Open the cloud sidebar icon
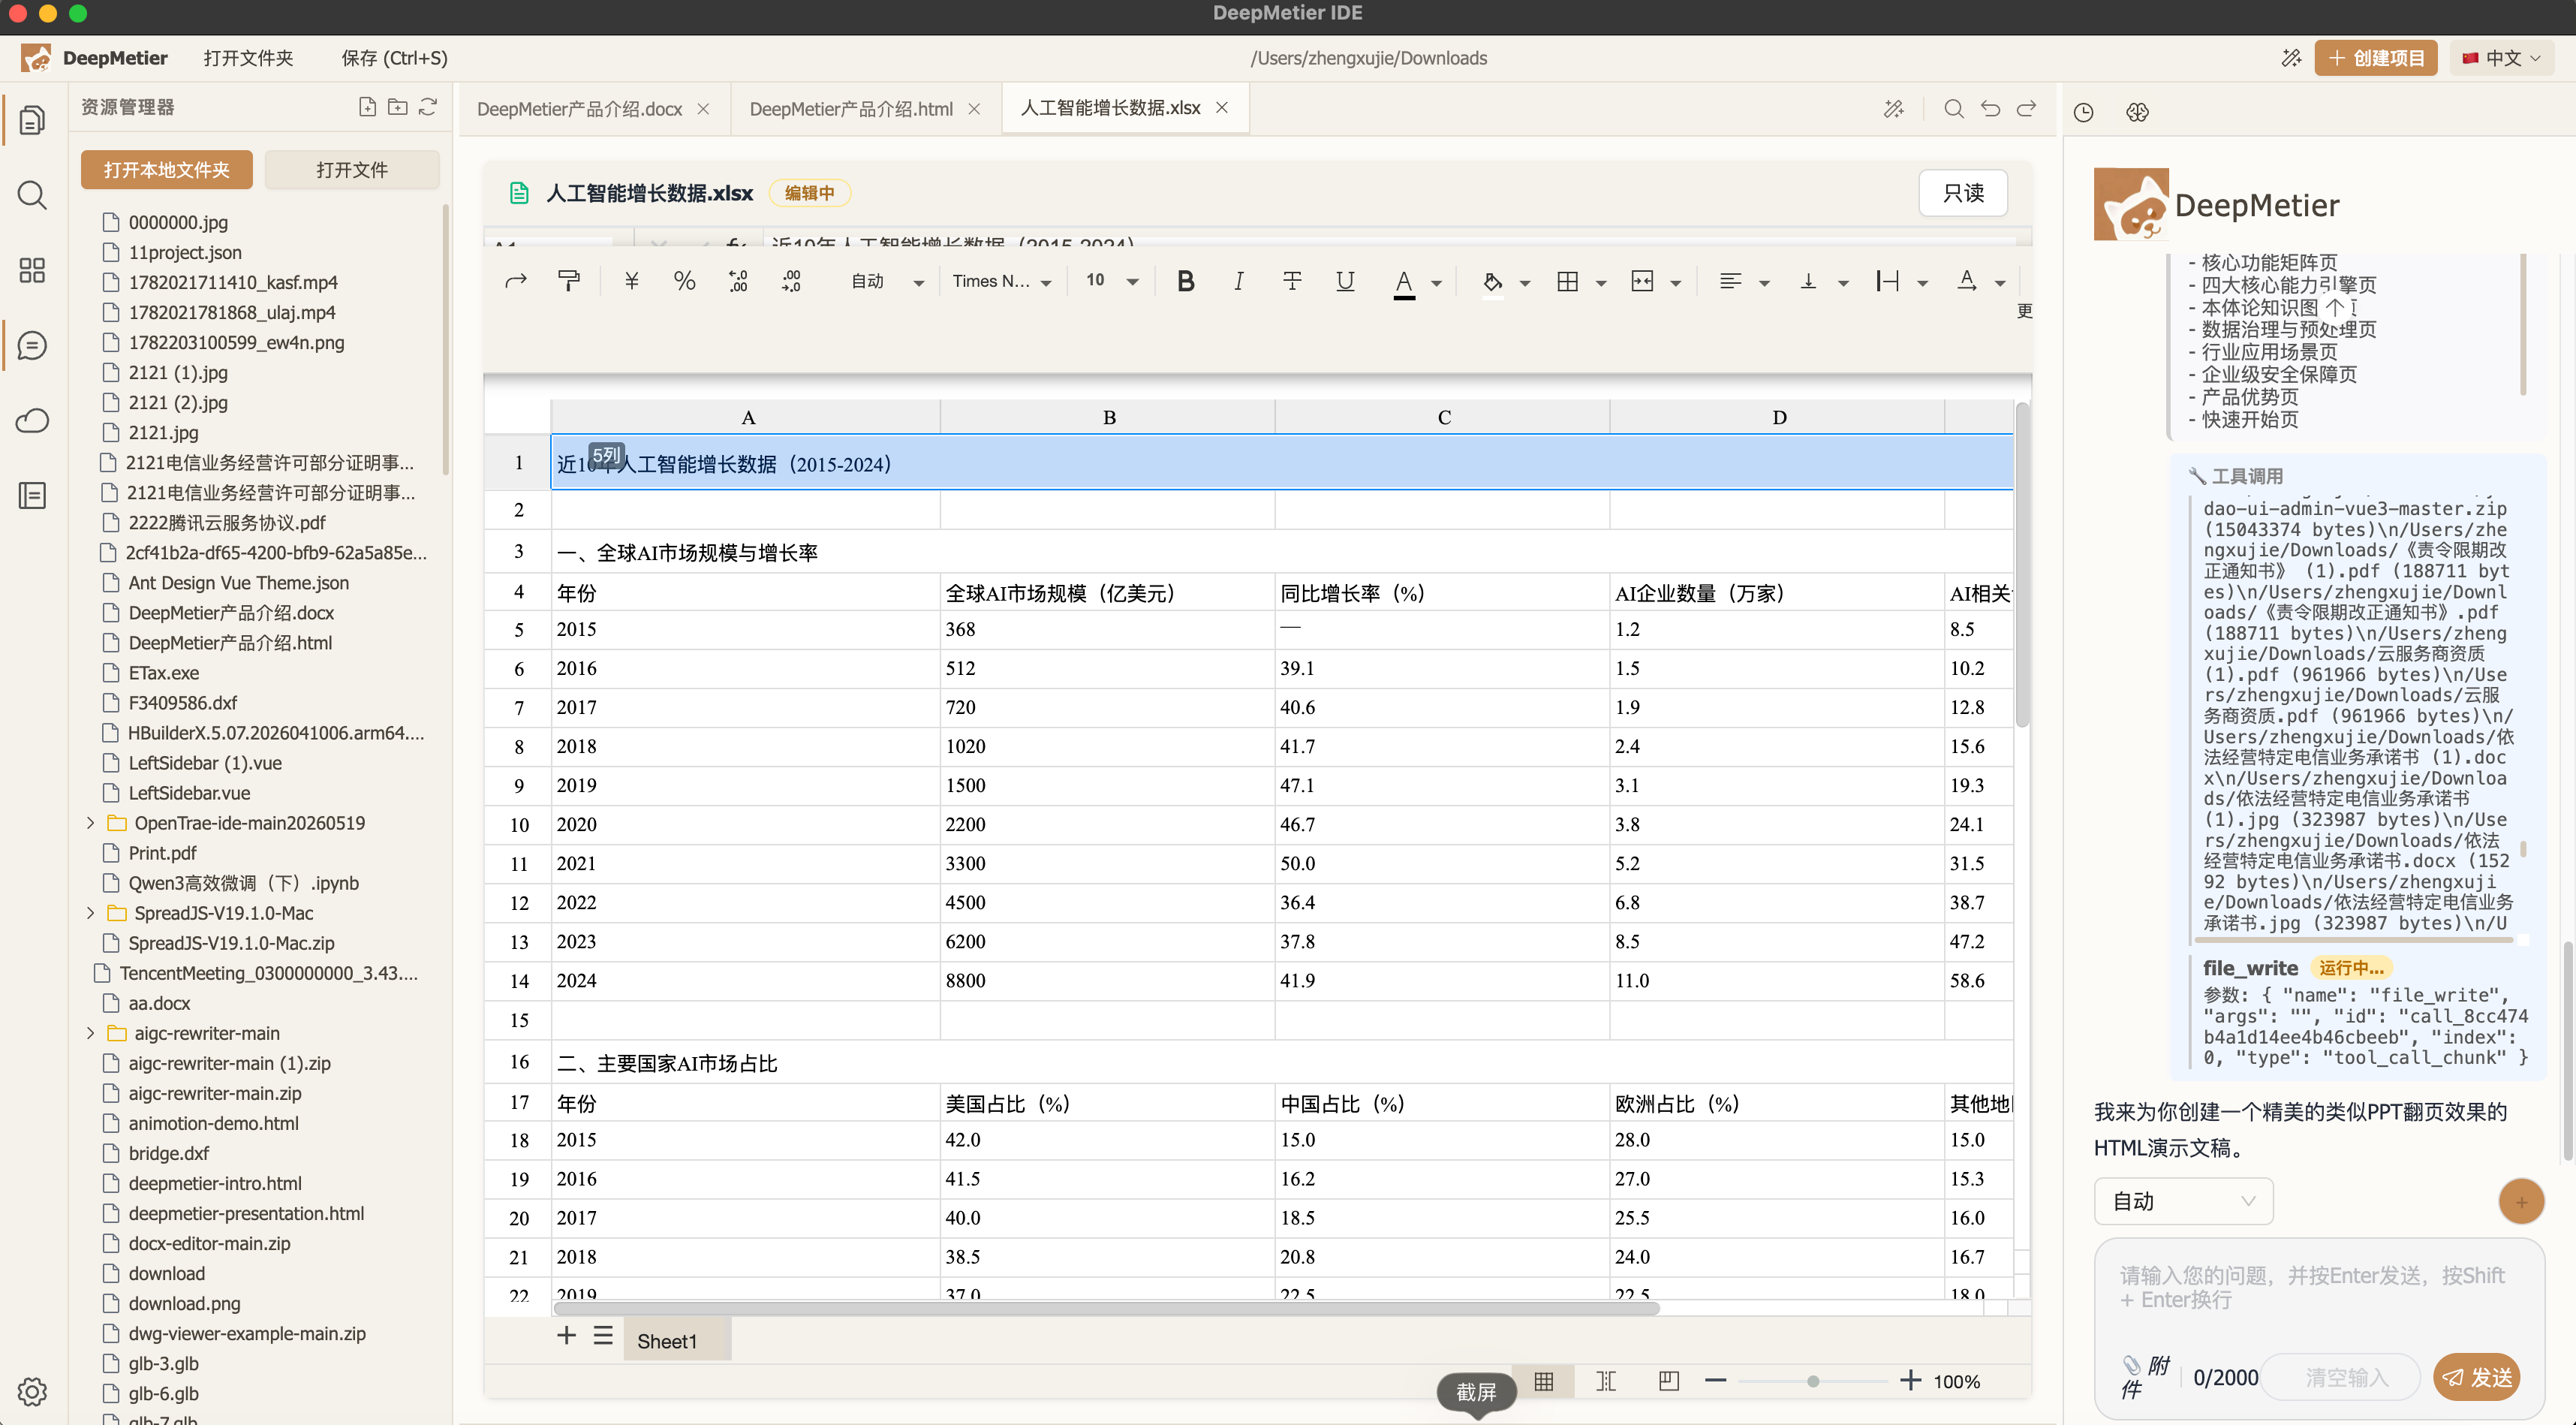 click(x=32, y=421)
